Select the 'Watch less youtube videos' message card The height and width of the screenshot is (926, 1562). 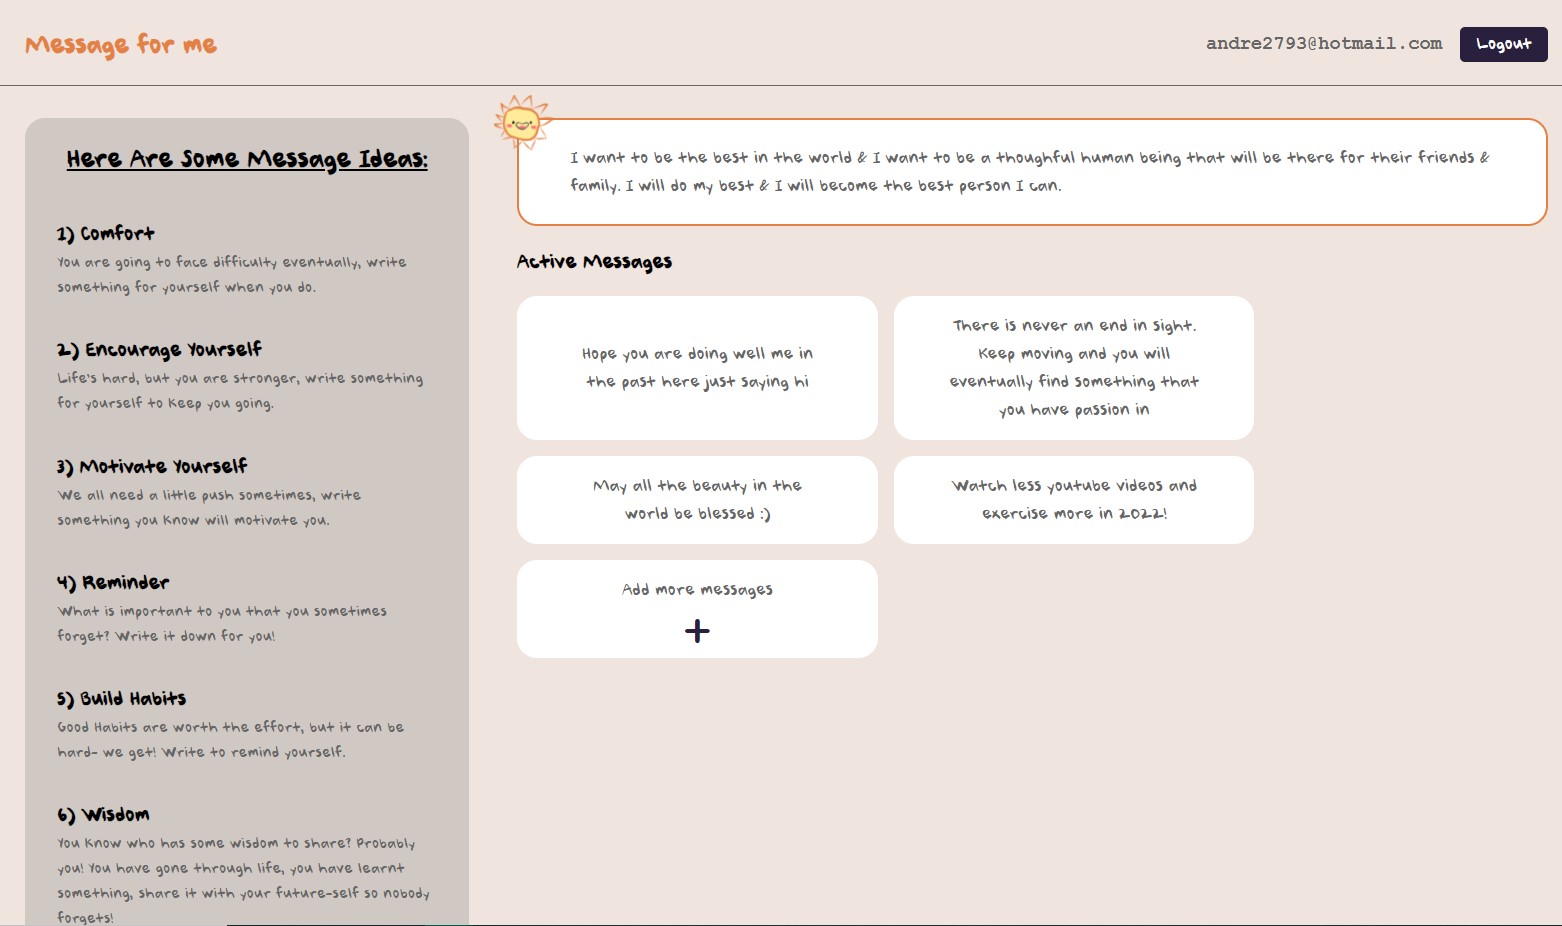[x=1073, y=500]
